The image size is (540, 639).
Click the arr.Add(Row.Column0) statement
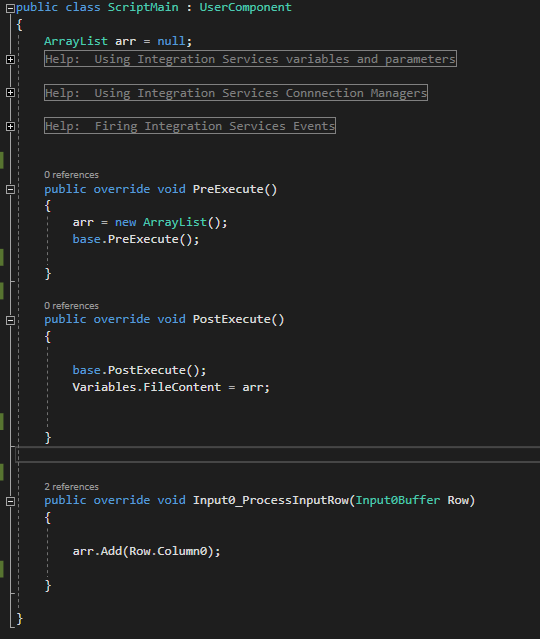146,551
